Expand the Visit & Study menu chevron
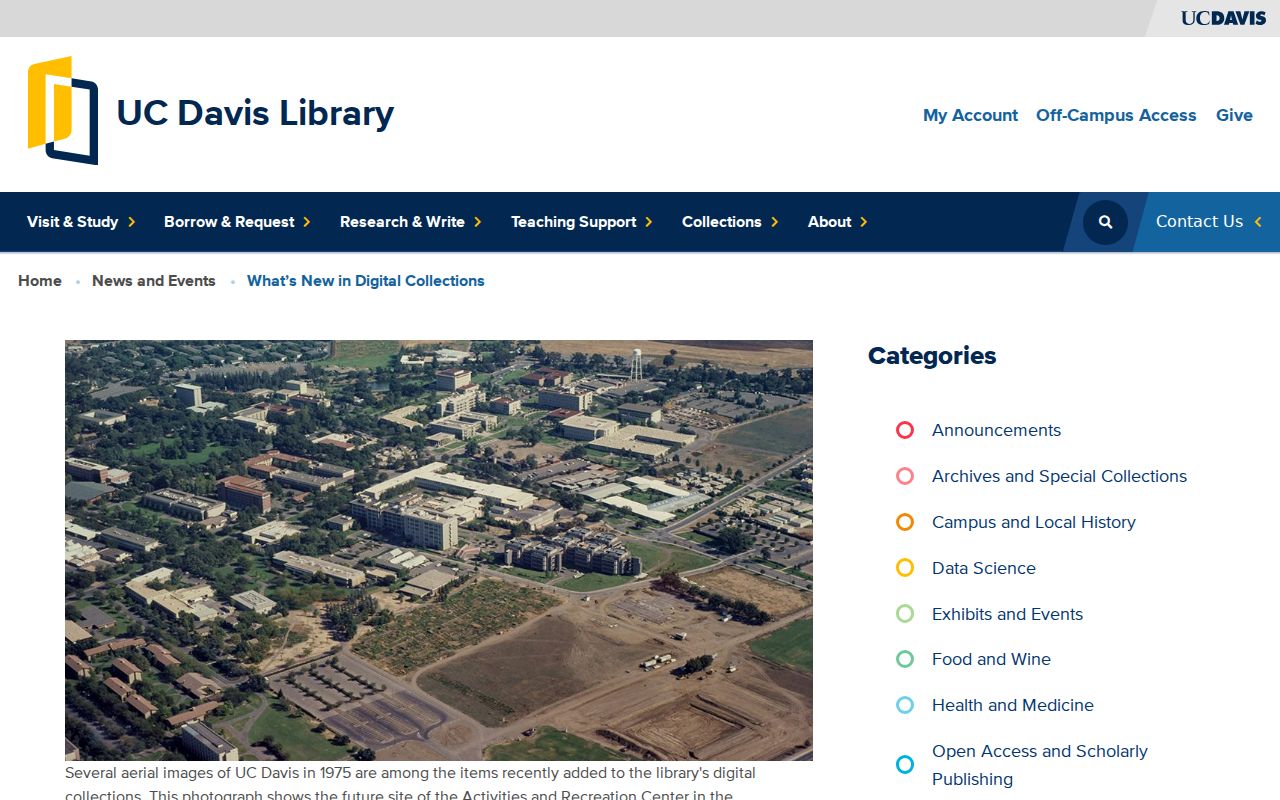The width and height of the screenshot is (1280, 800). (x=132, y=222)
